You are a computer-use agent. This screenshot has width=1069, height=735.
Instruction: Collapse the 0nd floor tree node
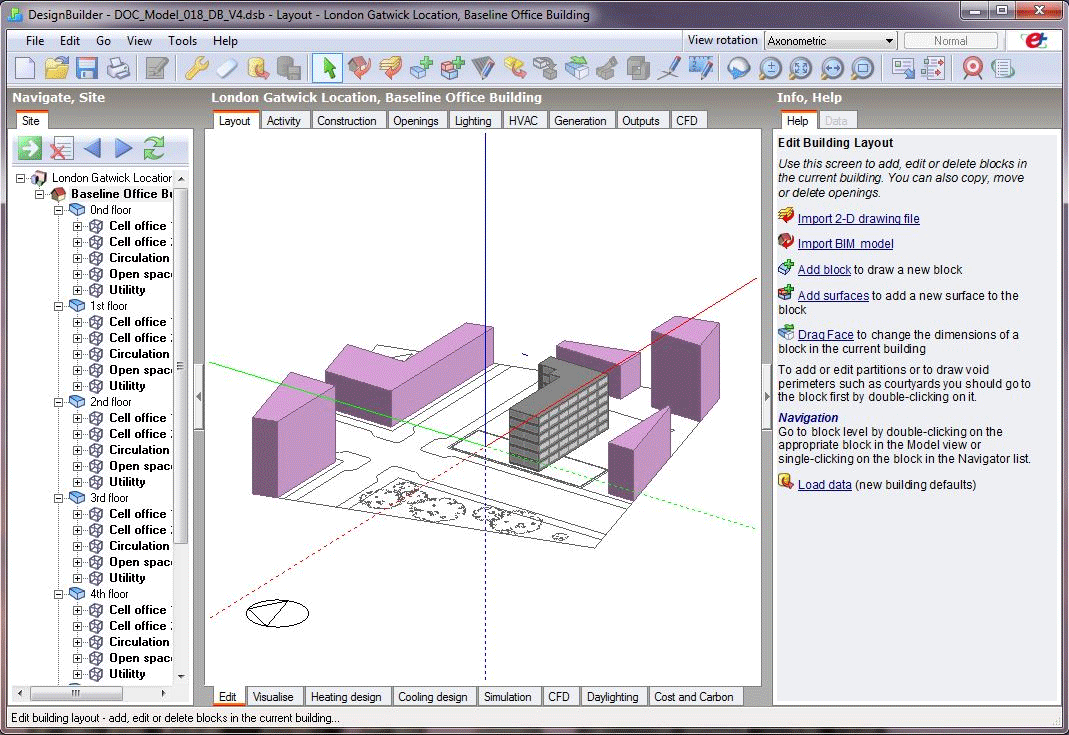[x=59, y=210]
